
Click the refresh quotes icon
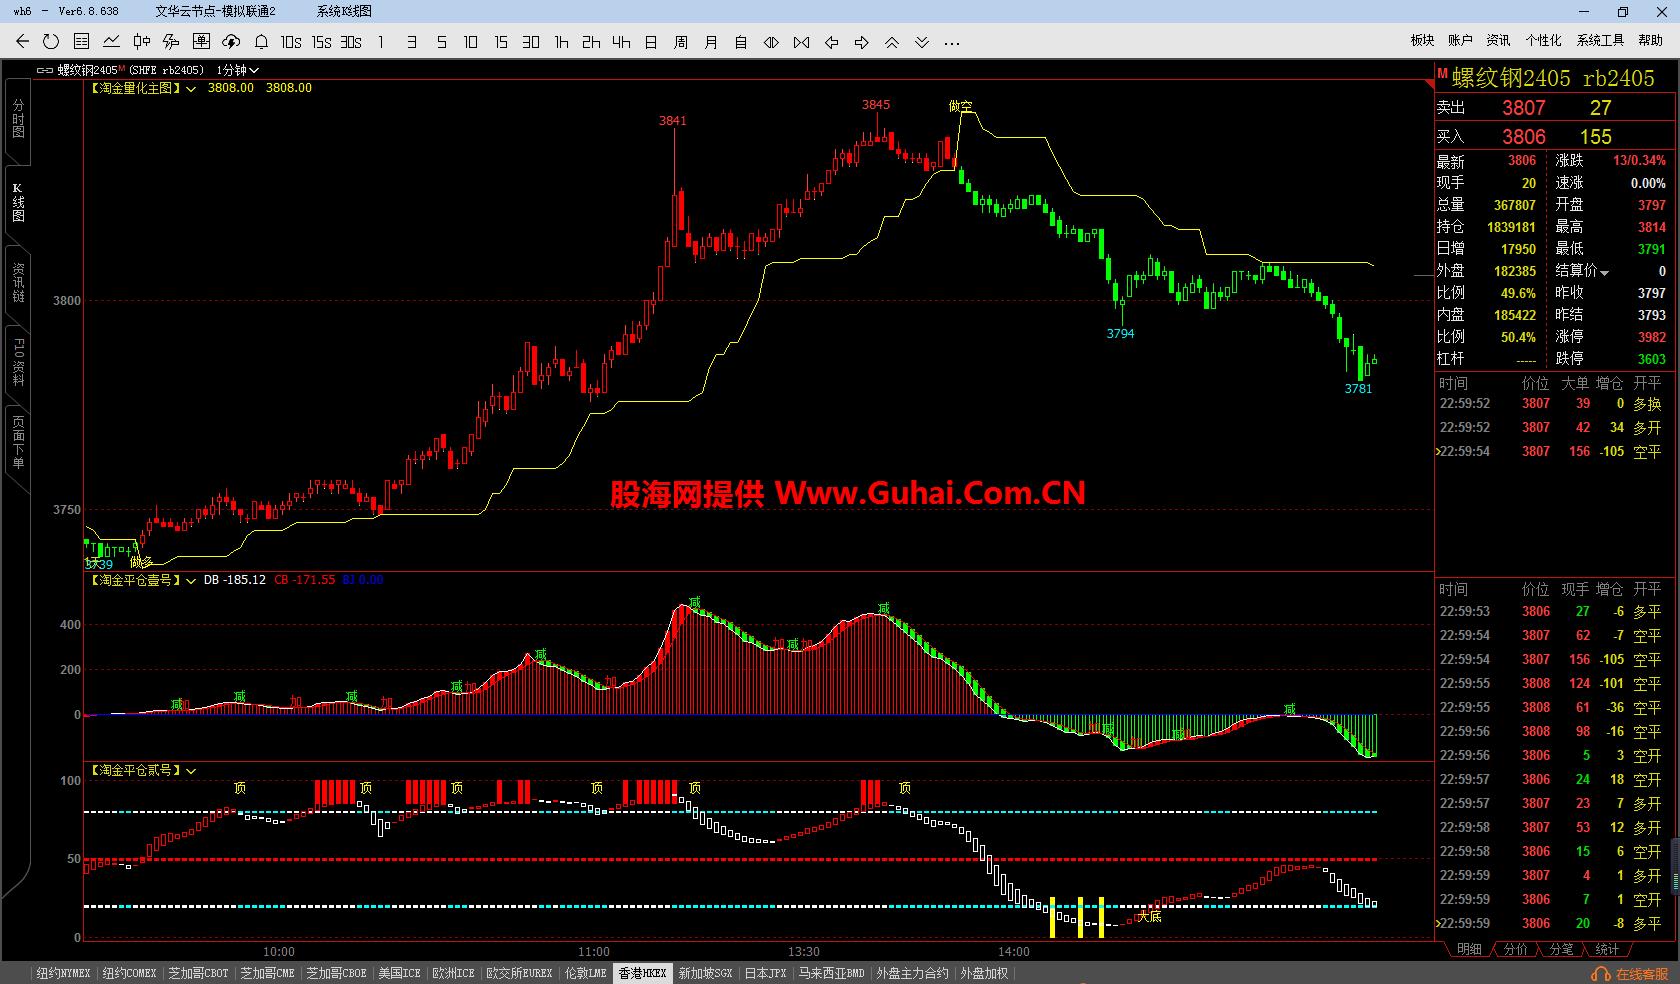click(x=49, y=42)
